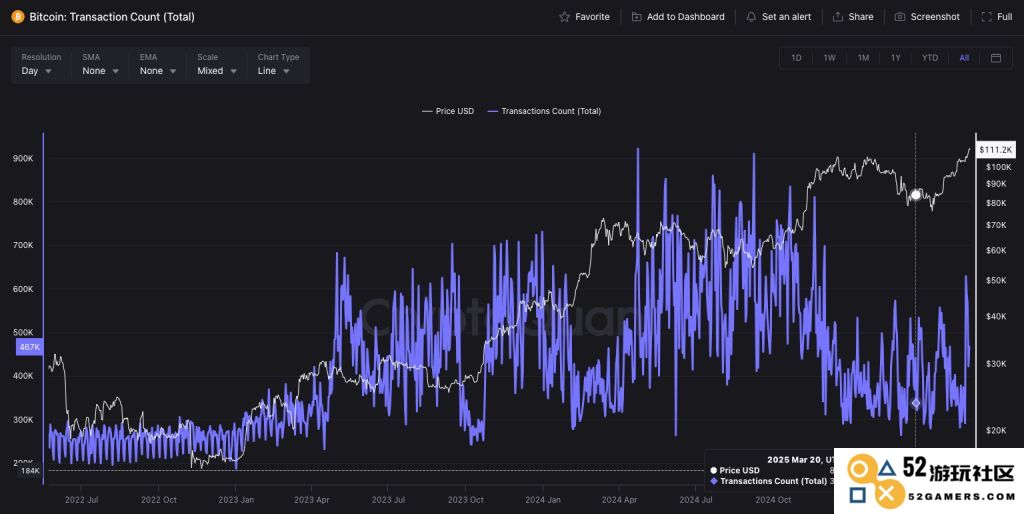Click the Add to Dashboard label

(x=686, y=17)
